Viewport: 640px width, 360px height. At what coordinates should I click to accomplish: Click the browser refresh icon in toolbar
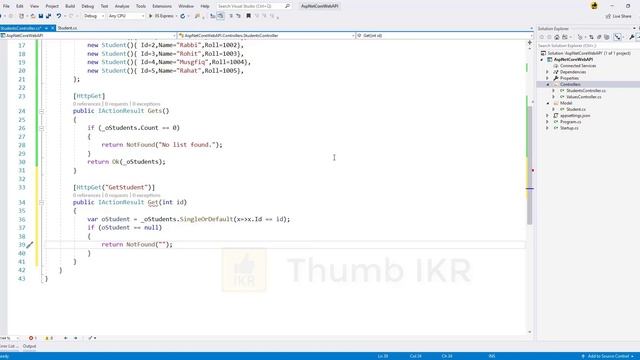pos(182,16)
